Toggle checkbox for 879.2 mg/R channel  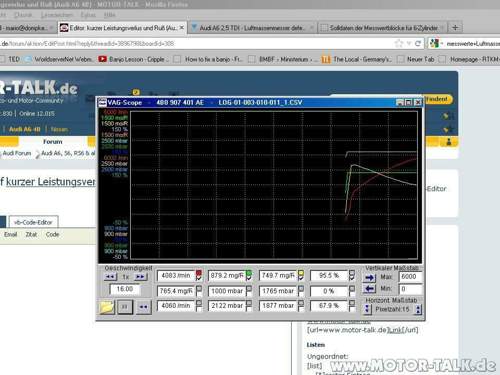[249, 279]
